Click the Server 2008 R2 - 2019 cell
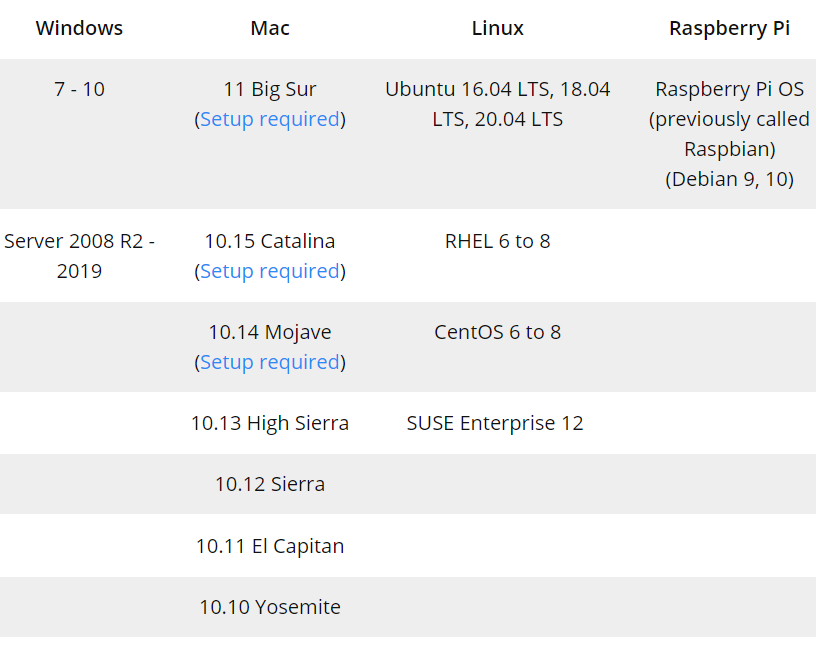Screen dimensions: 816x645 [x=79, y=256]
